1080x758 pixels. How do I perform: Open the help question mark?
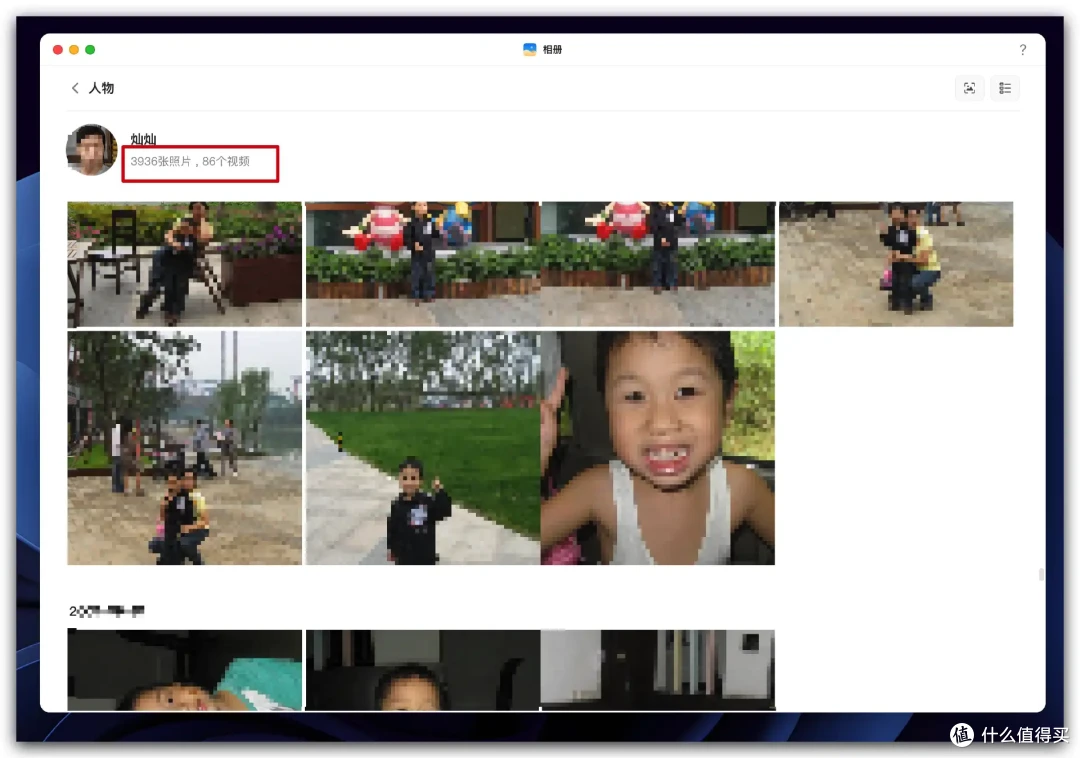[1023, 50]
